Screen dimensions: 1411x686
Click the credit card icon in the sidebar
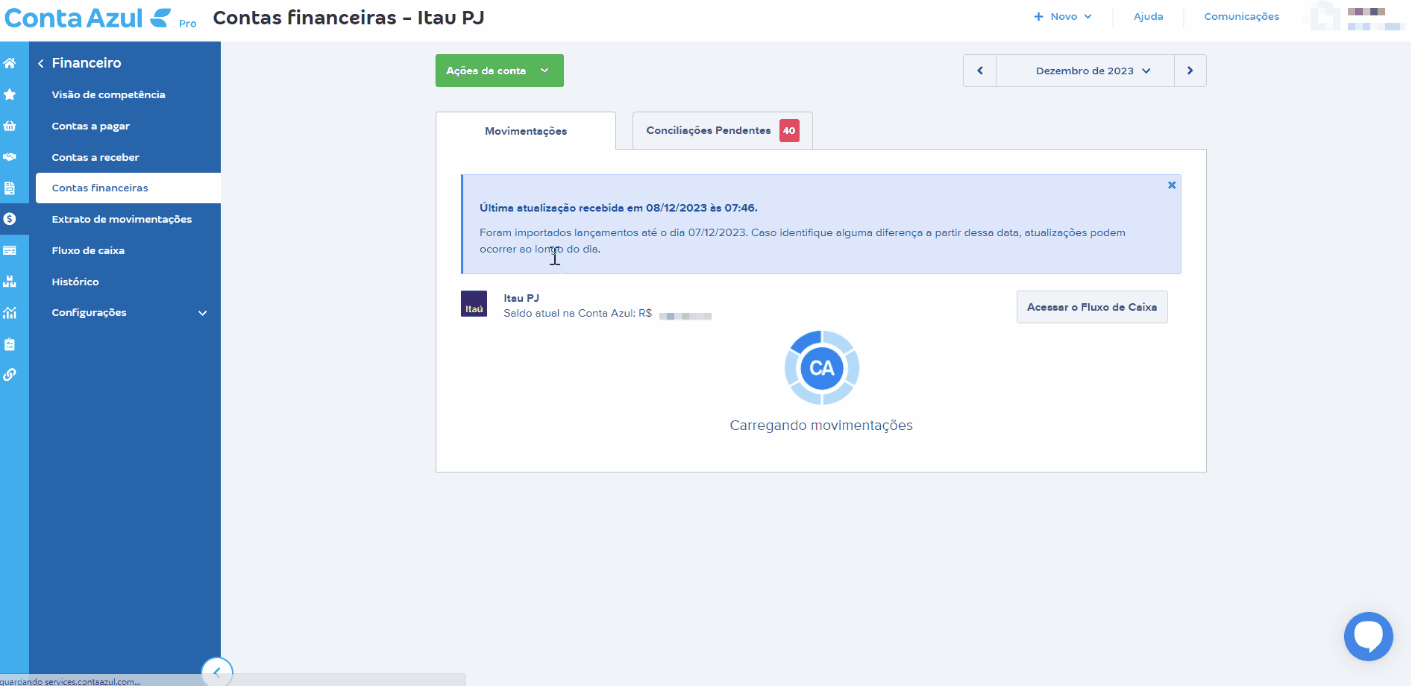coord(9,250)
